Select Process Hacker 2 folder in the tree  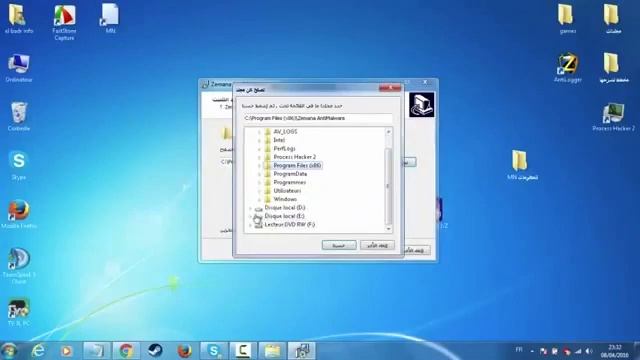pos(294,157)
